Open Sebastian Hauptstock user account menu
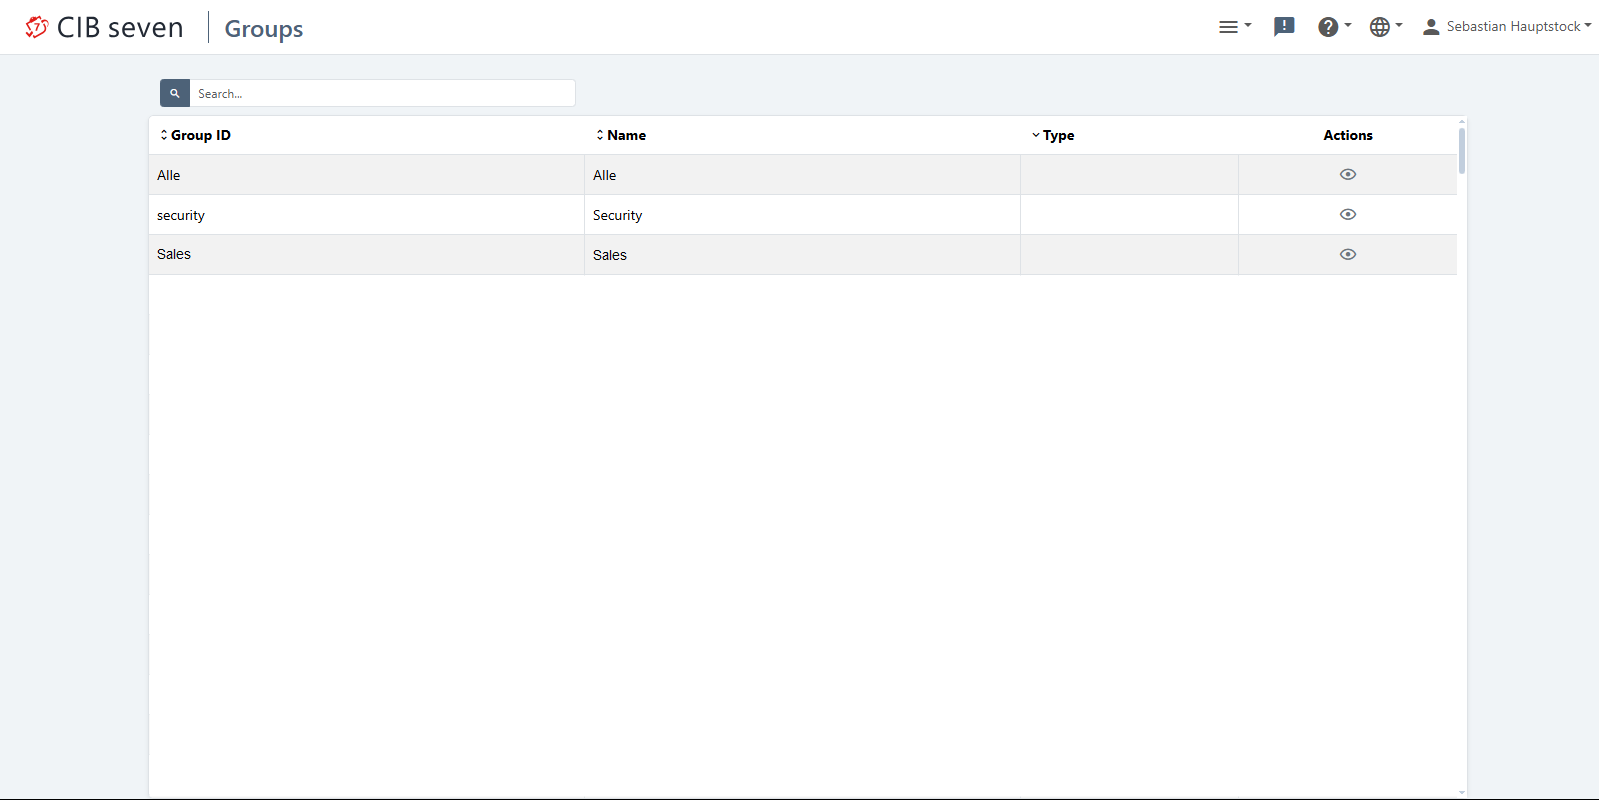1599x800 pixels. 1506,27
